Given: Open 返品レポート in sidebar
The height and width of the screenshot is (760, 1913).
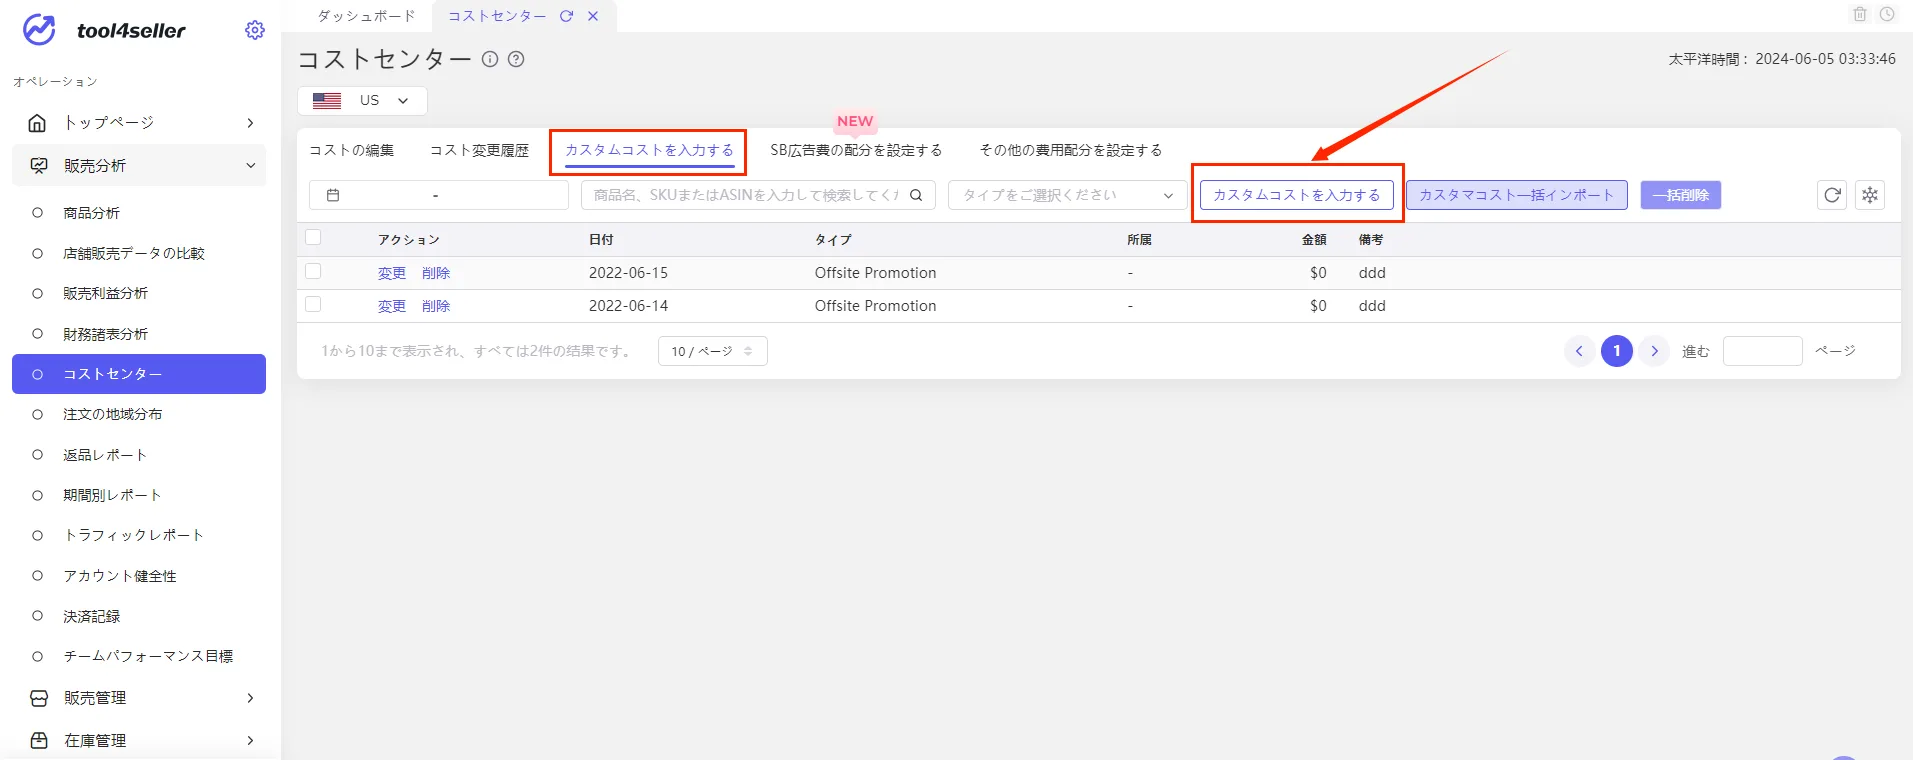Looking at the screenshot, I should coord(105,455).
